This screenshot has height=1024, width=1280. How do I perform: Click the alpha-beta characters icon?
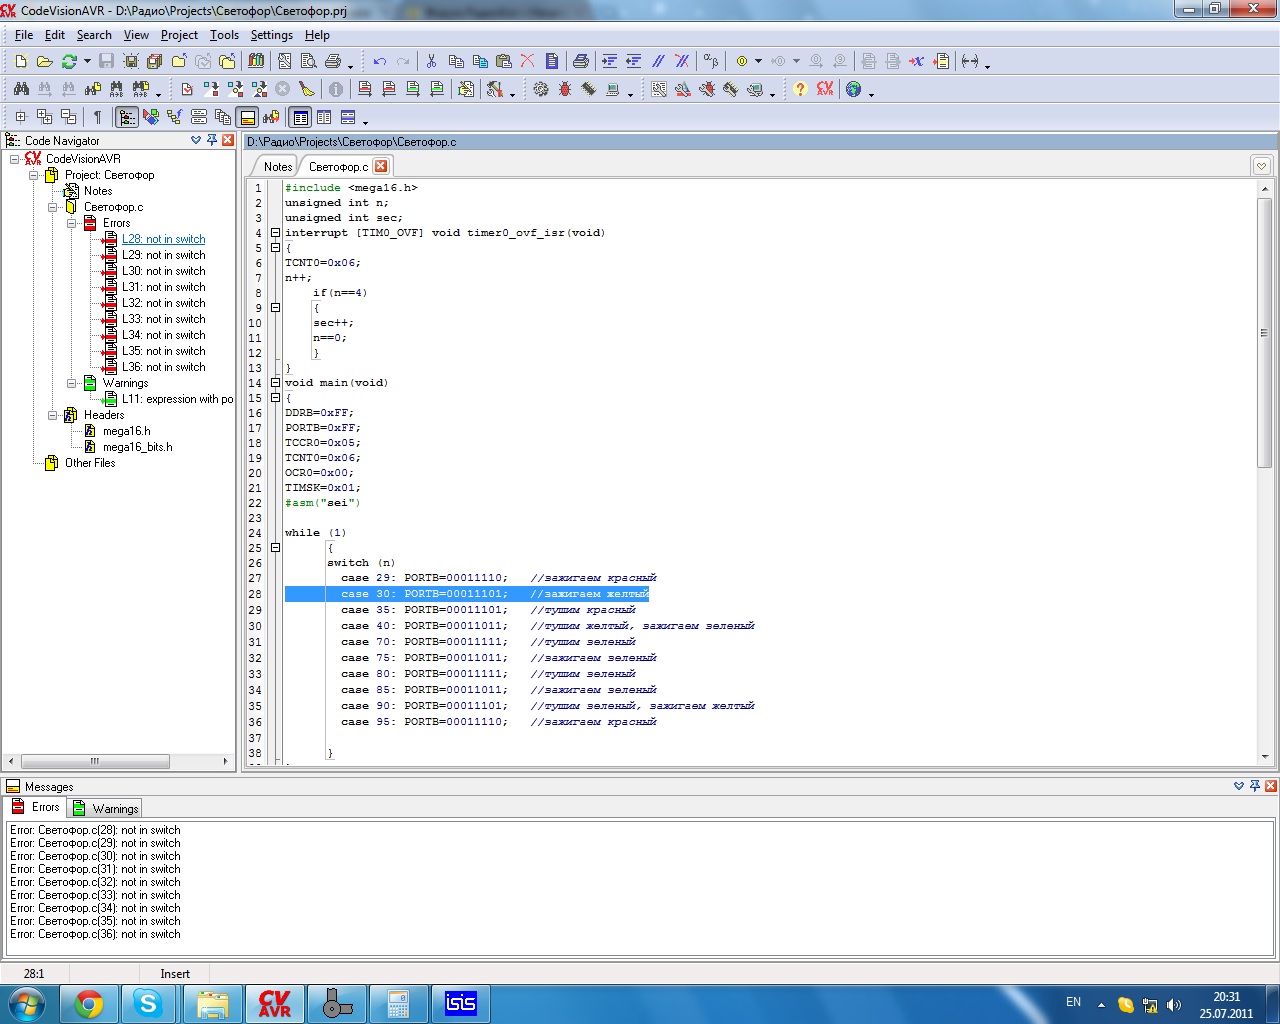(x=711, y=62)
